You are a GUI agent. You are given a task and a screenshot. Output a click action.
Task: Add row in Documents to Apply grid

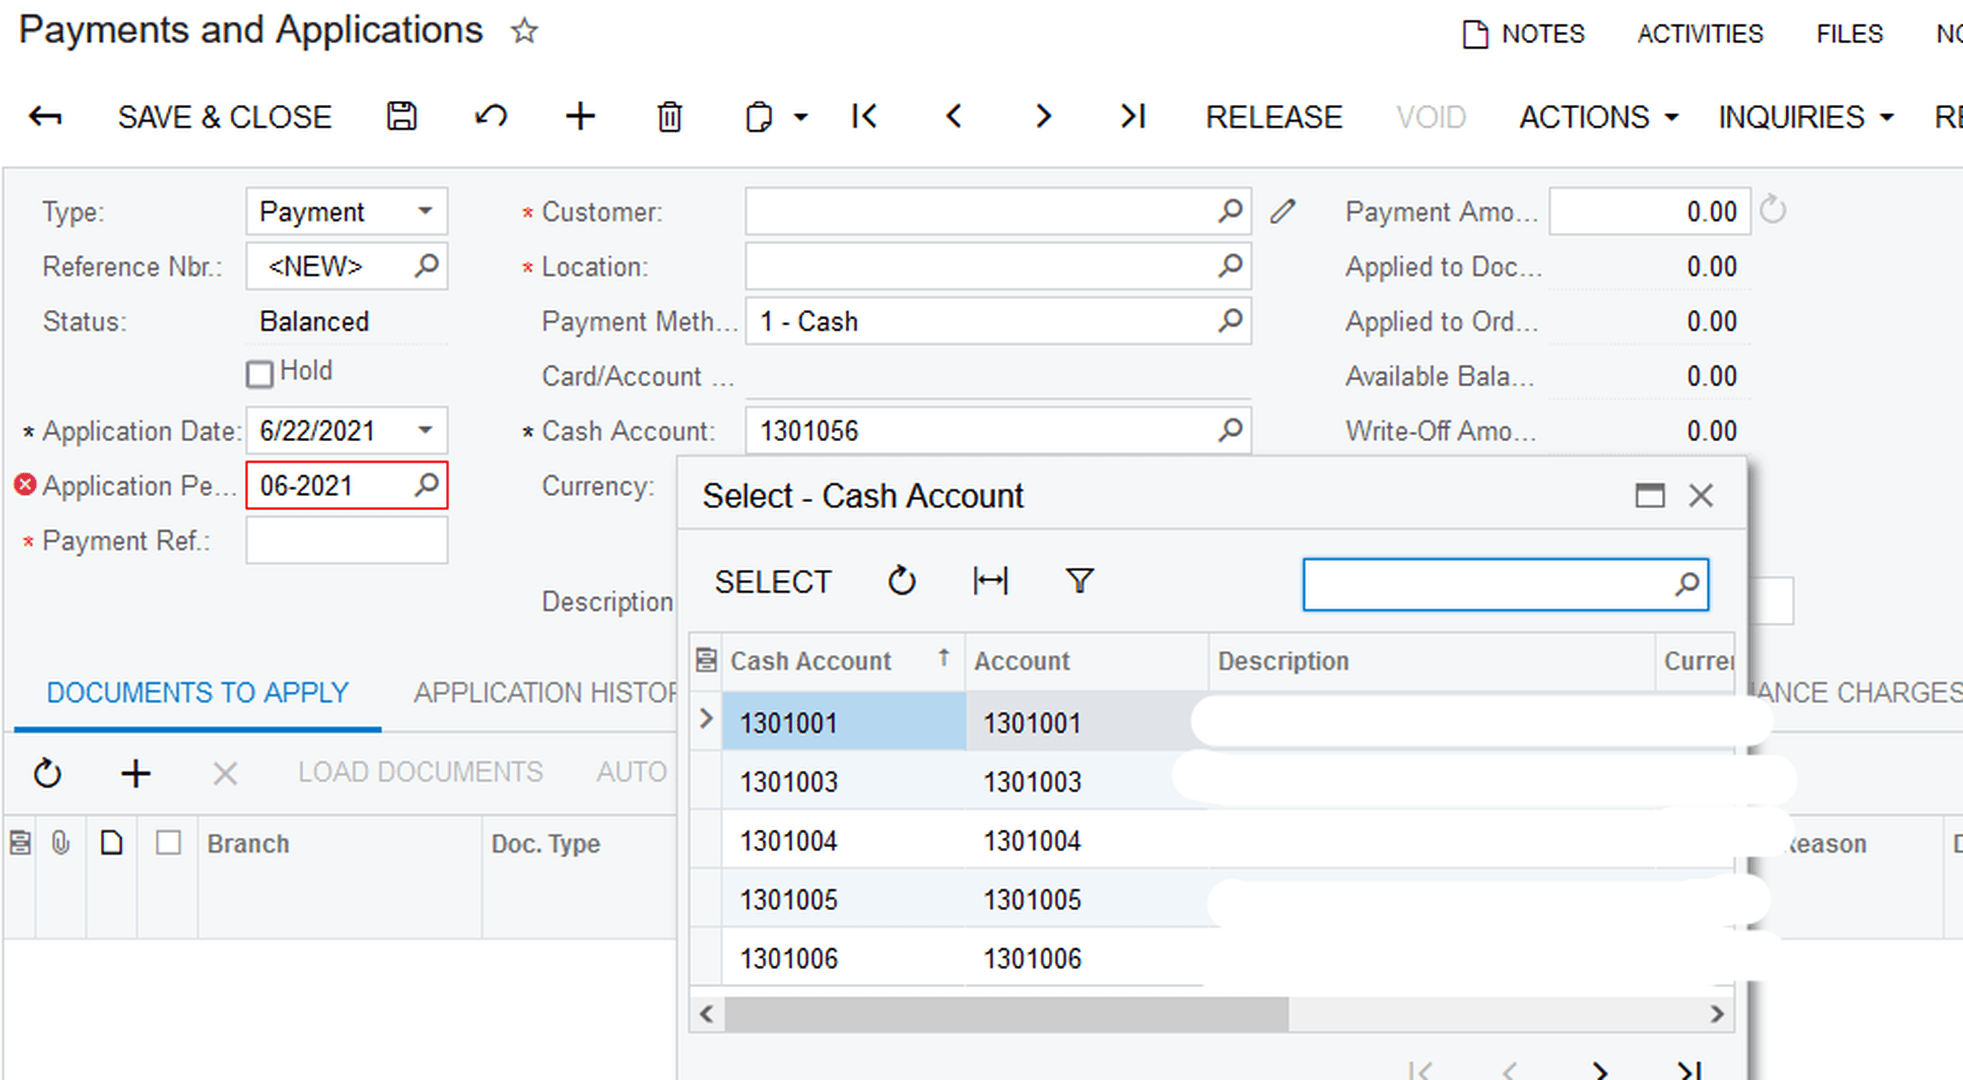[x=135, y=773]
